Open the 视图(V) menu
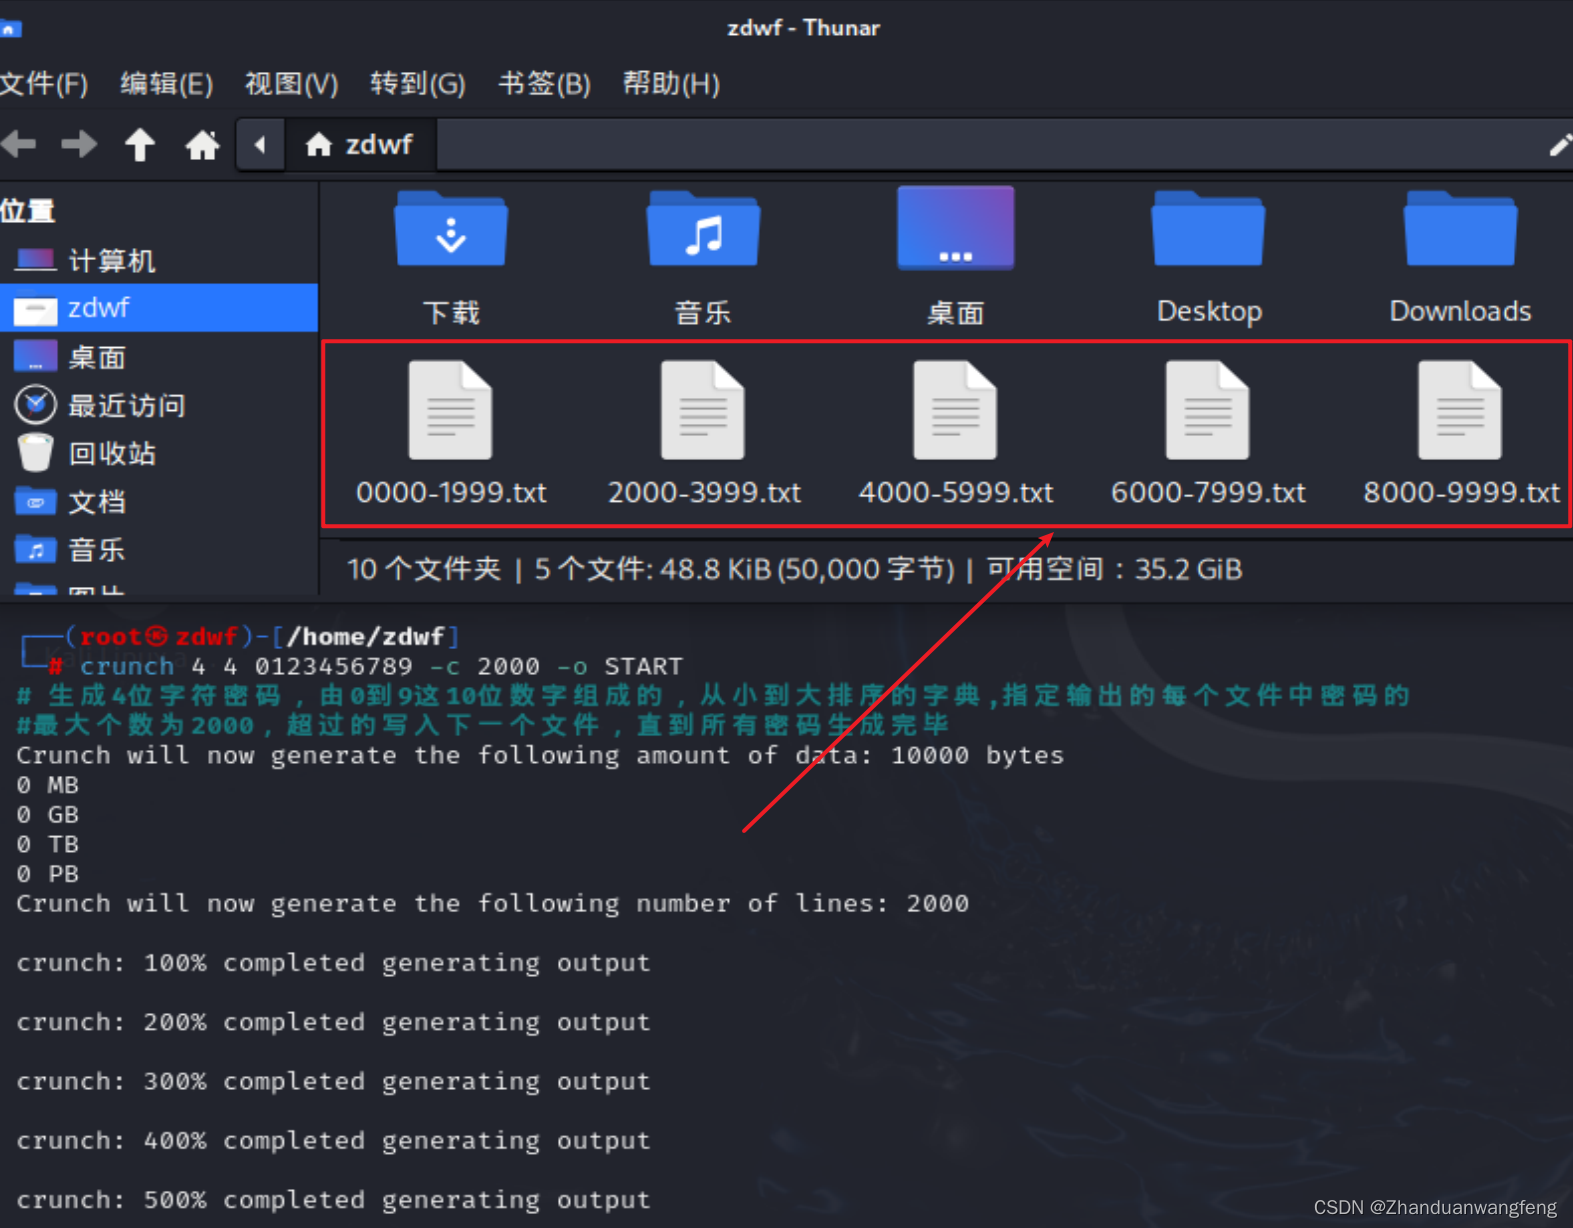1573x1228 pixels. pyautogui.click(x=291, y=84)
